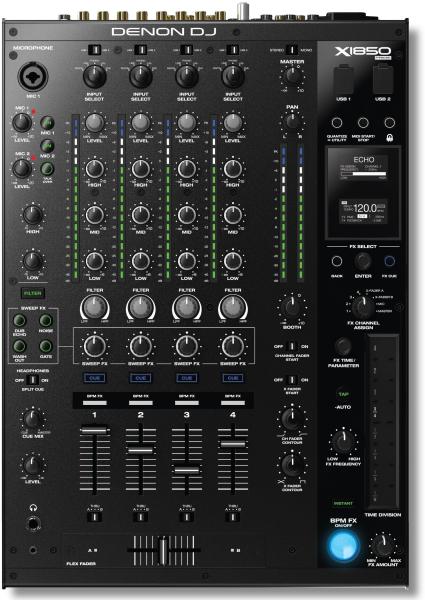Toggle the headphones SPLIT CUE switch

[33, 380]
